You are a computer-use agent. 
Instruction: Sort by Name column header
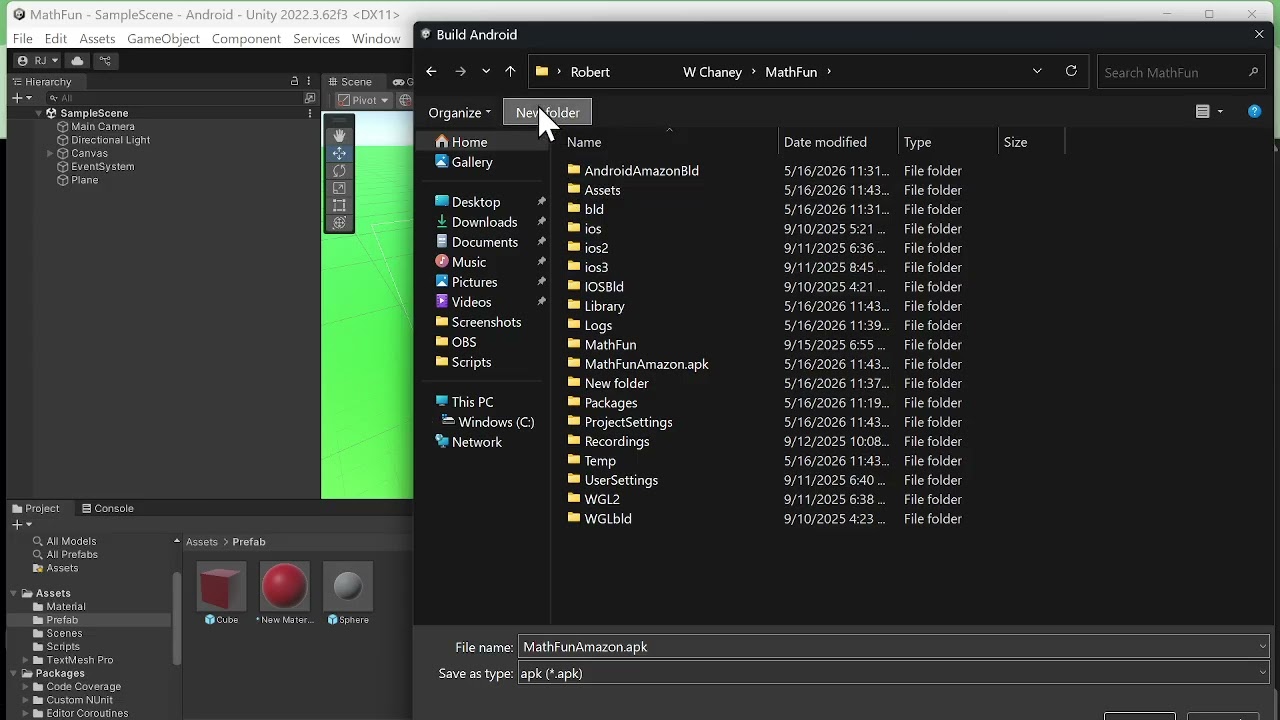pyautogui.click(x=668, y=142)
